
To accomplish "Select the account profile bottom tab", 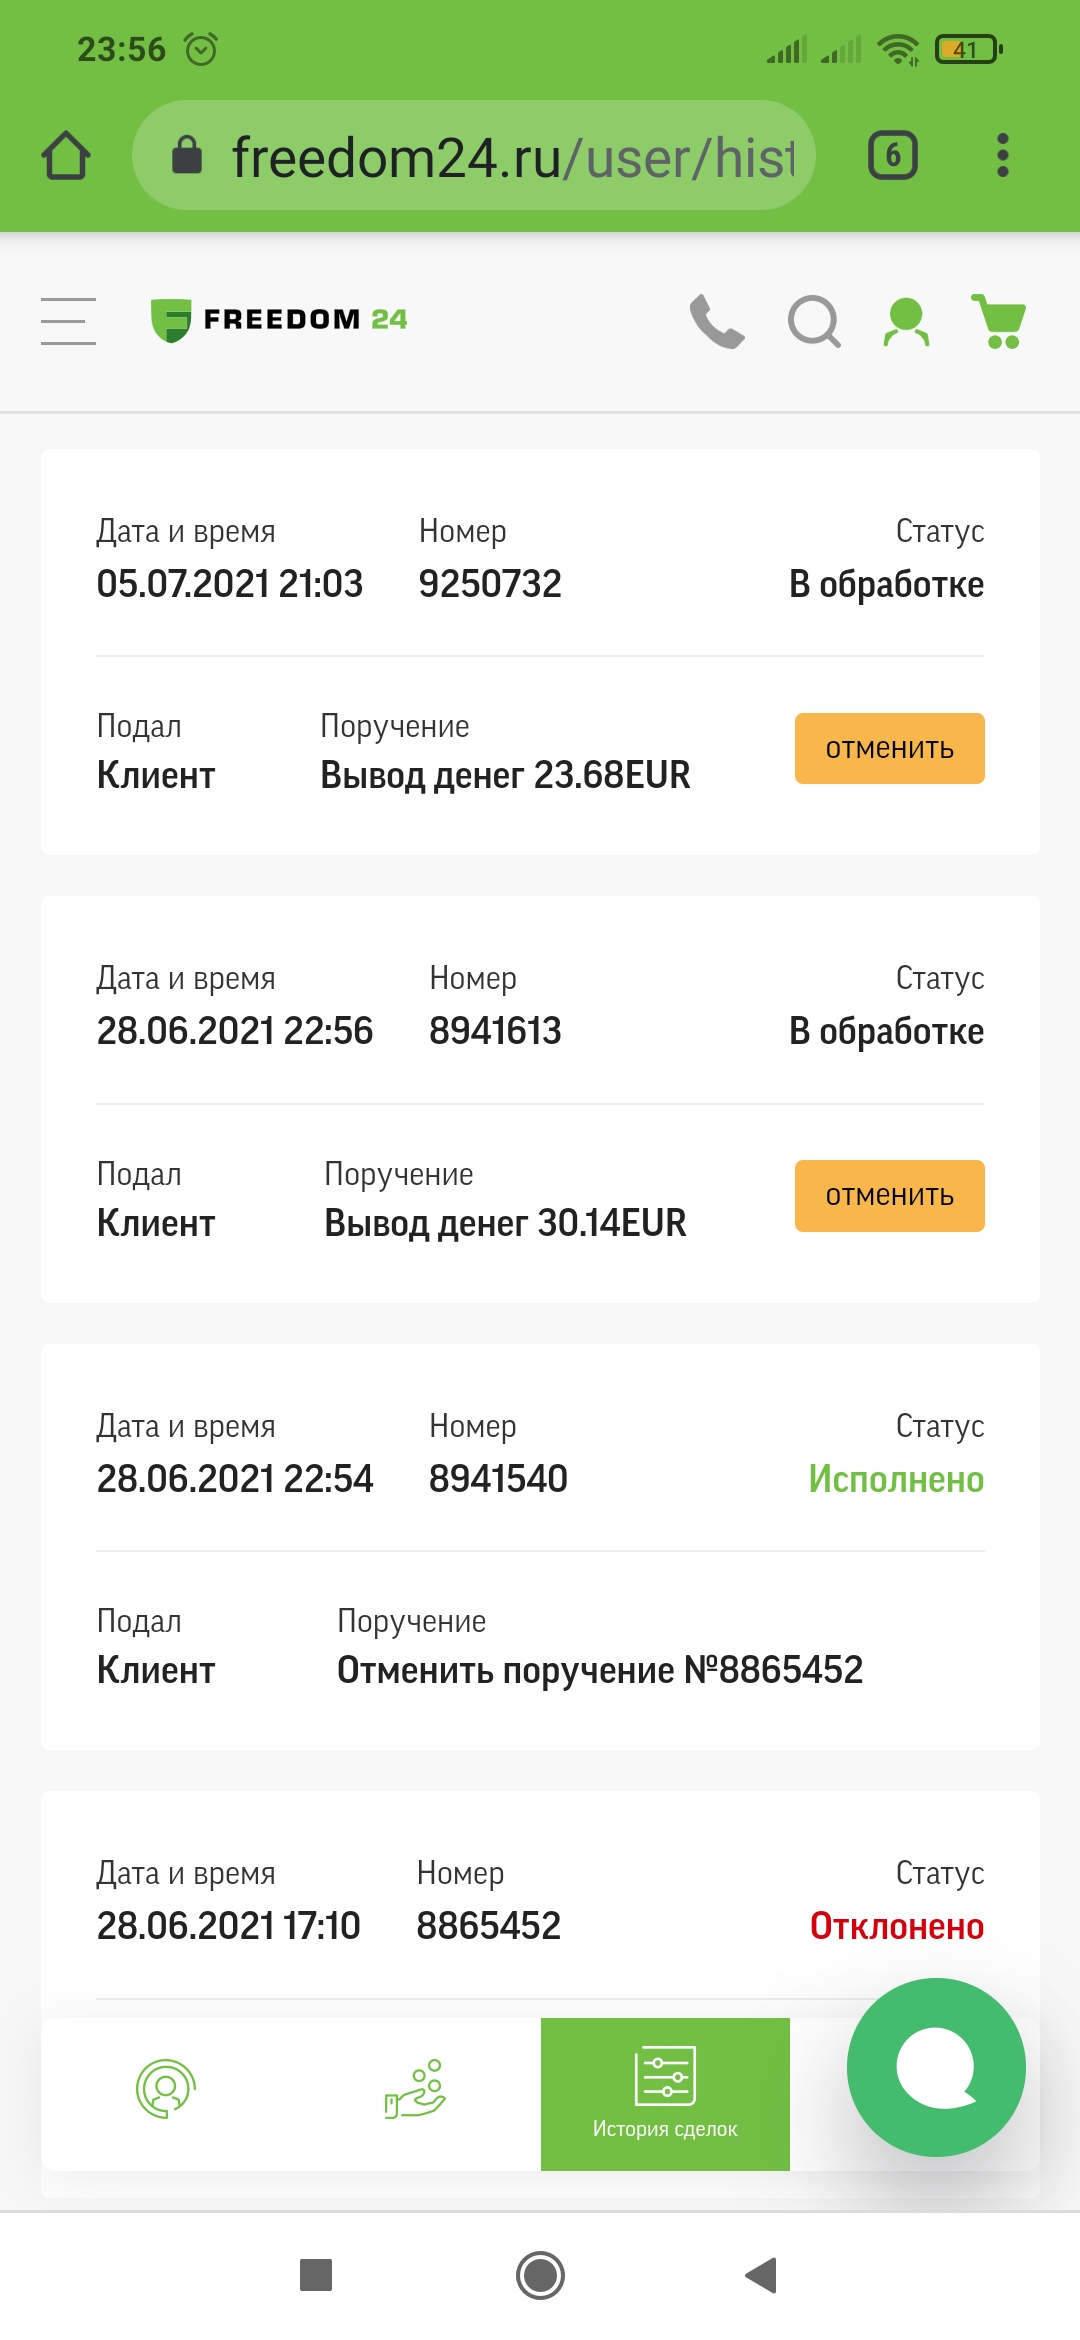I will click(x=166, y=2089).
